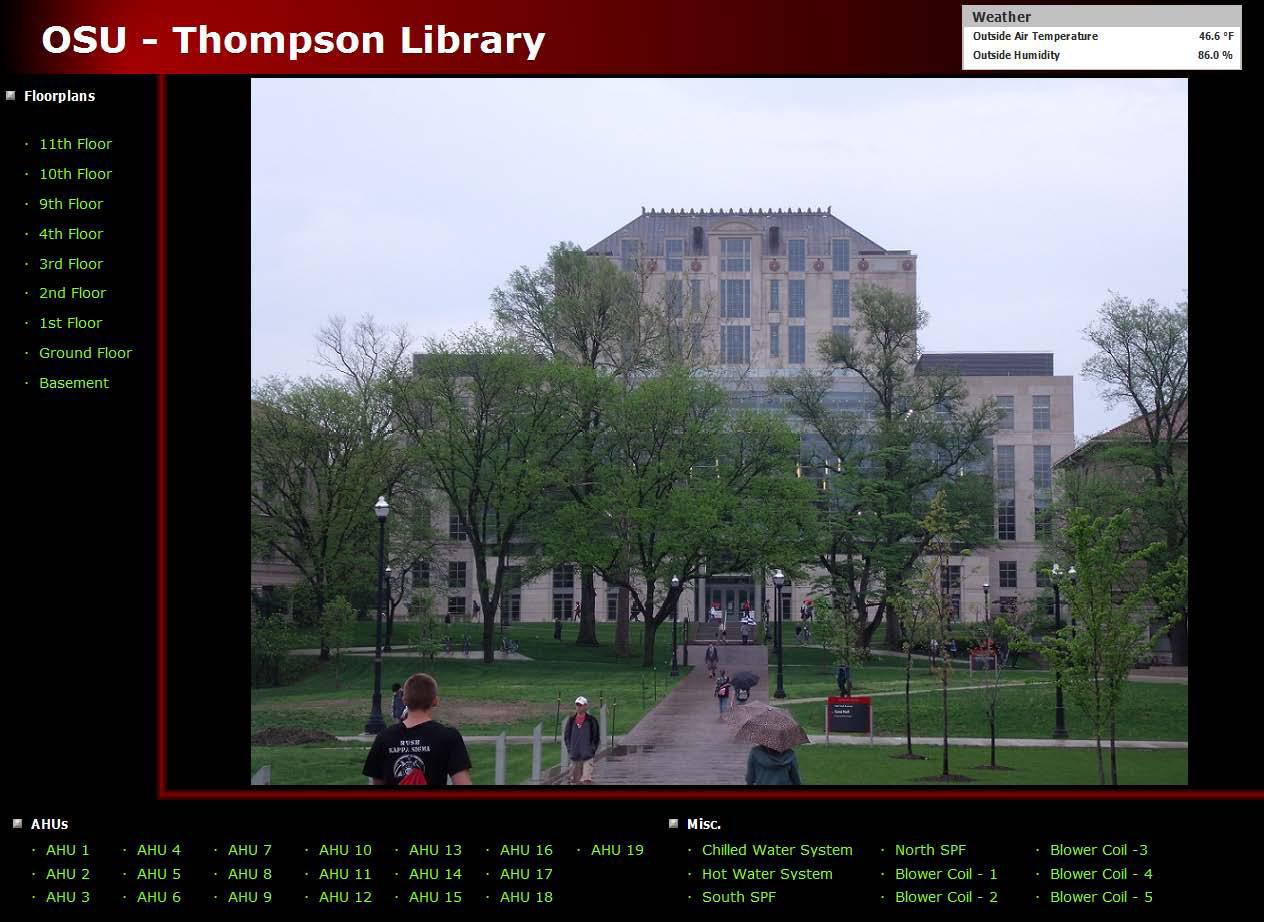Click the Floorplans heading text
Screen dimensions: 1264x922
[60, 96]
